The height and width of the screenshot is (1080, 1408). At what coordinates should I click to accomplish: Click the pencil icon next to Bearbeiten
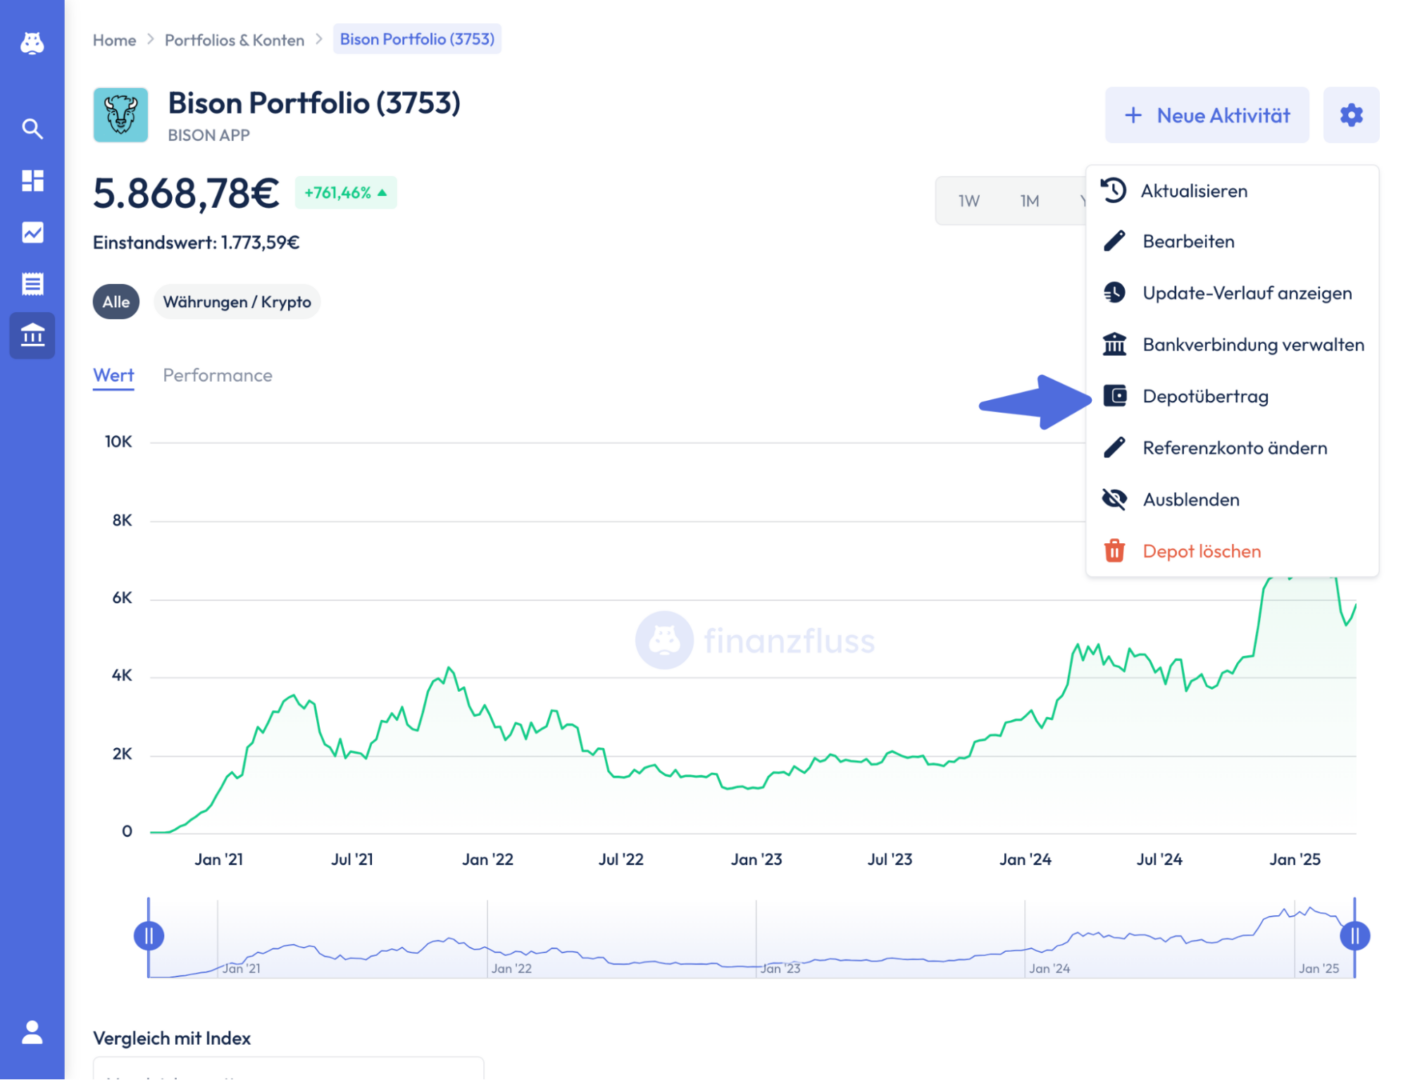[x=1114, y=241]
